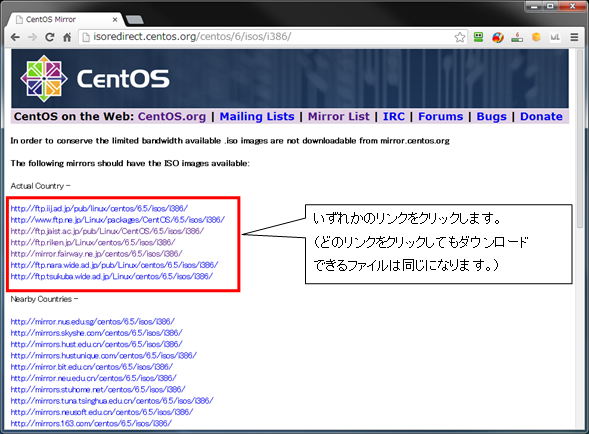Click the browser Forward arrow
Screen dimensions: 589x434
coord(33,37)
